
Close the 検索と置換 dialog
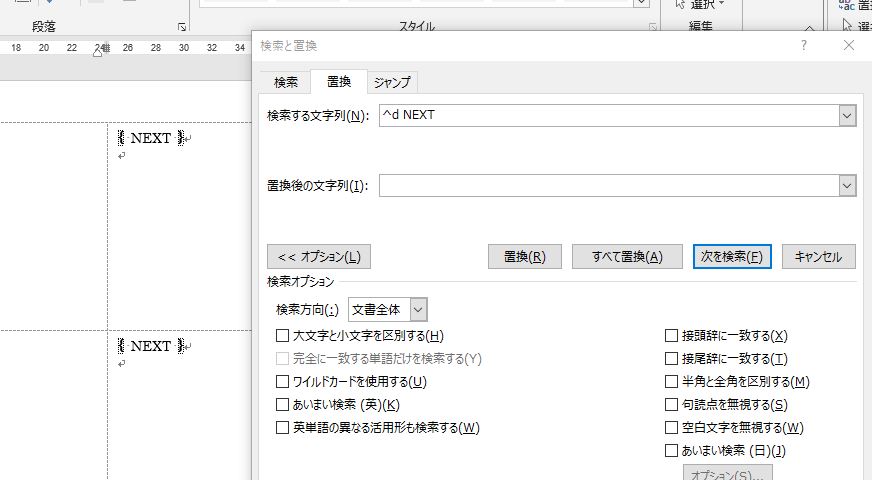coord(849,45)
